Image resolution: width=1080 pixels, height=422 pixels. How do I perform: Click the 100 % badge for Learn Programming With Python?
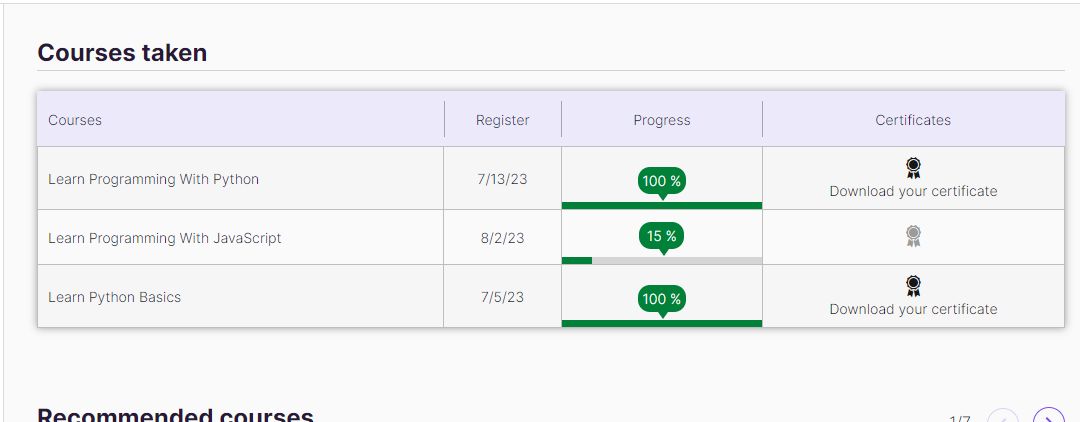662,182
